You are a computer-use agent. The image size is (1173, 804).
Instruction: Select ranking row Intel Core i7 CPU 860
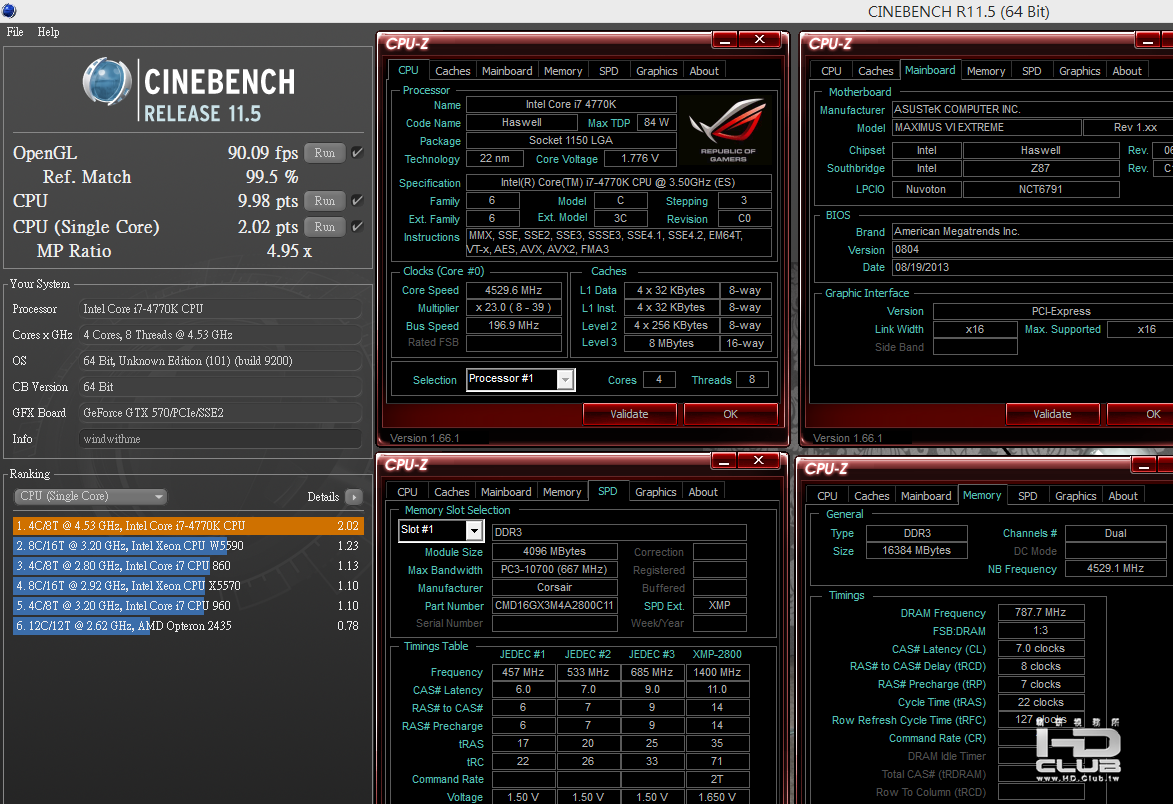pyautogui.click(x=189, y=566)
